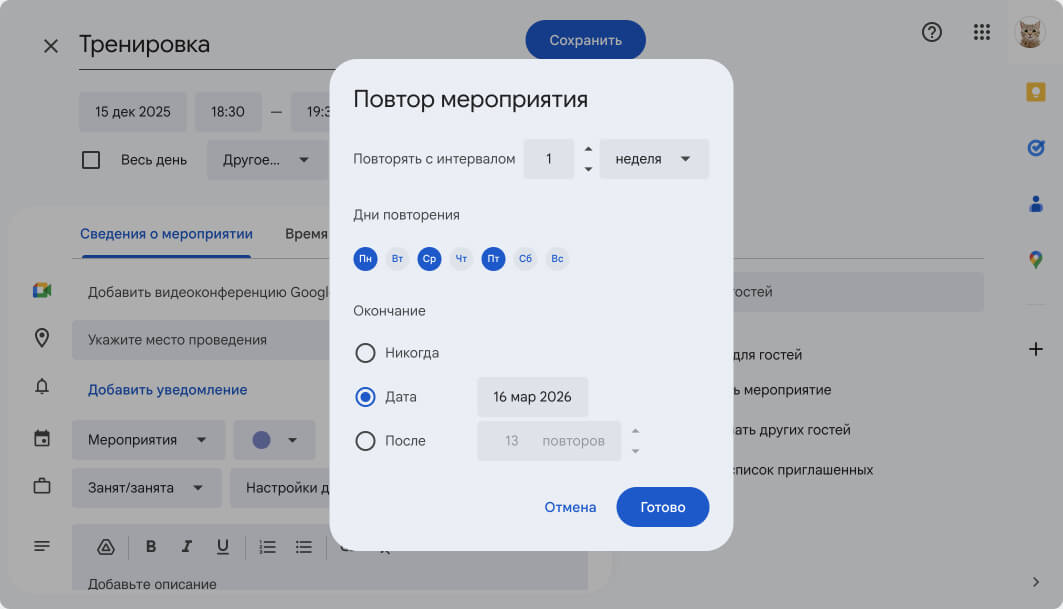Switch to the Сведения о мероприятии tab
The image size is (1063, 609).
[x=165, y=233]
